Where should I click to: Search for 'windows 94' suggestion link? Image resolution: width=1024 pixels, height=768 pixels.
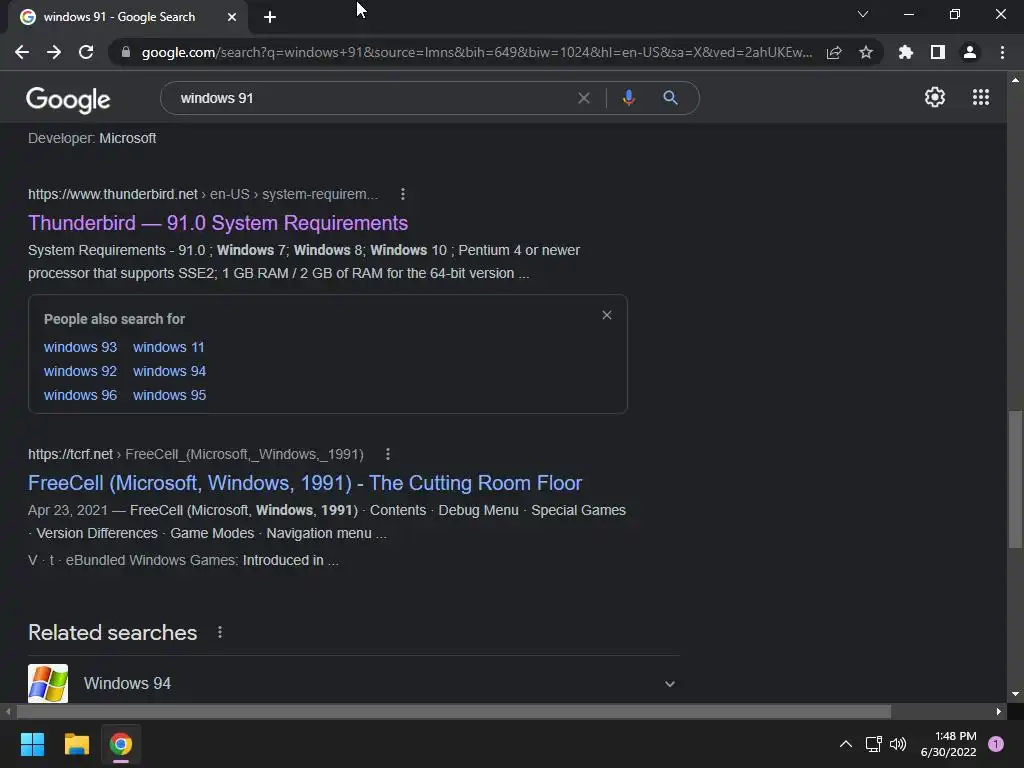pos(170,372)
